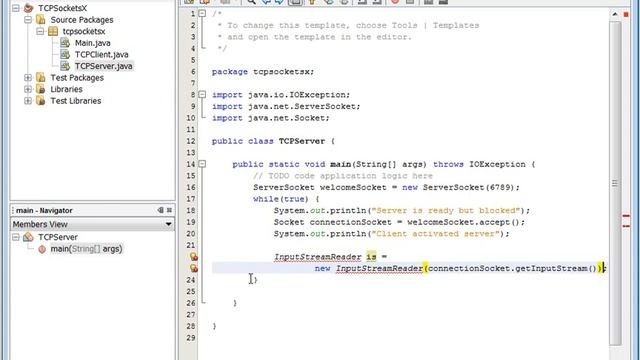Screen dimensions: 640x360
Task: Click the error hint bulb on highlighted line
Action: point(193,268)
